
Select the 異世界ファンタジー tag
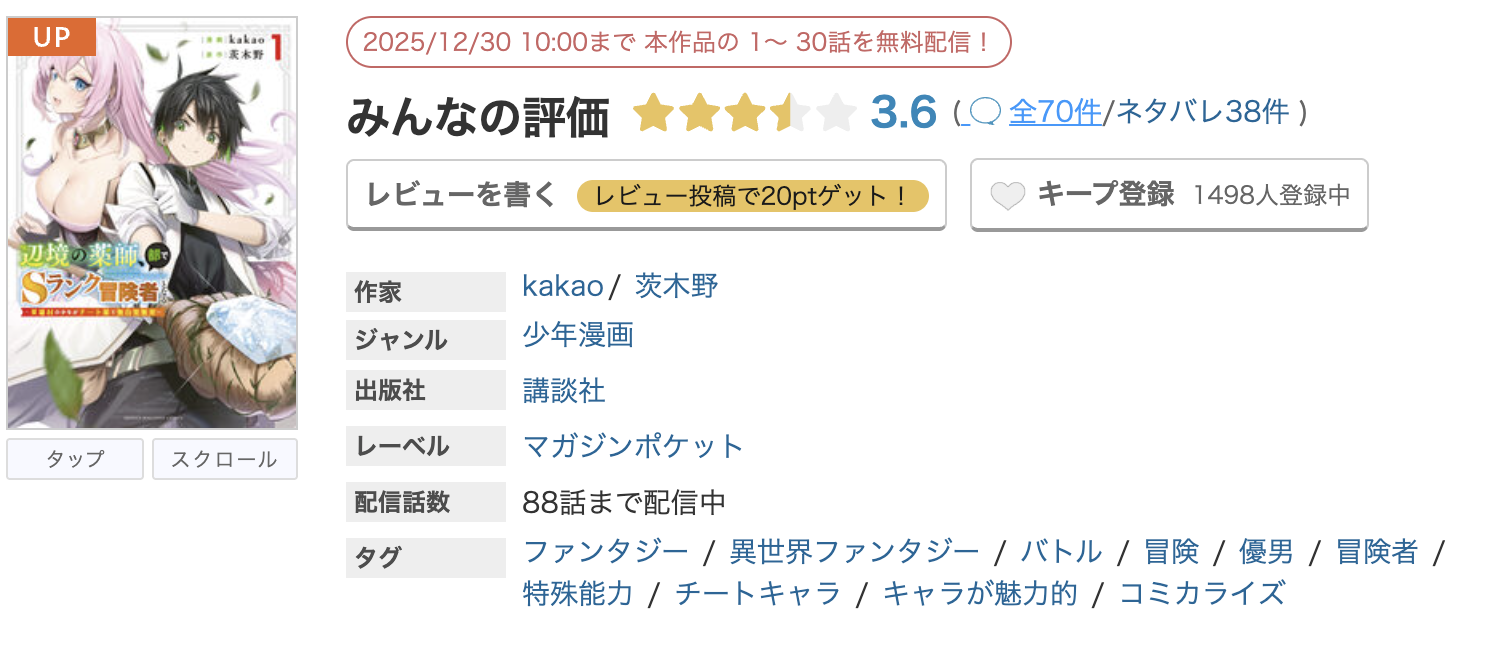click(855, 551)
